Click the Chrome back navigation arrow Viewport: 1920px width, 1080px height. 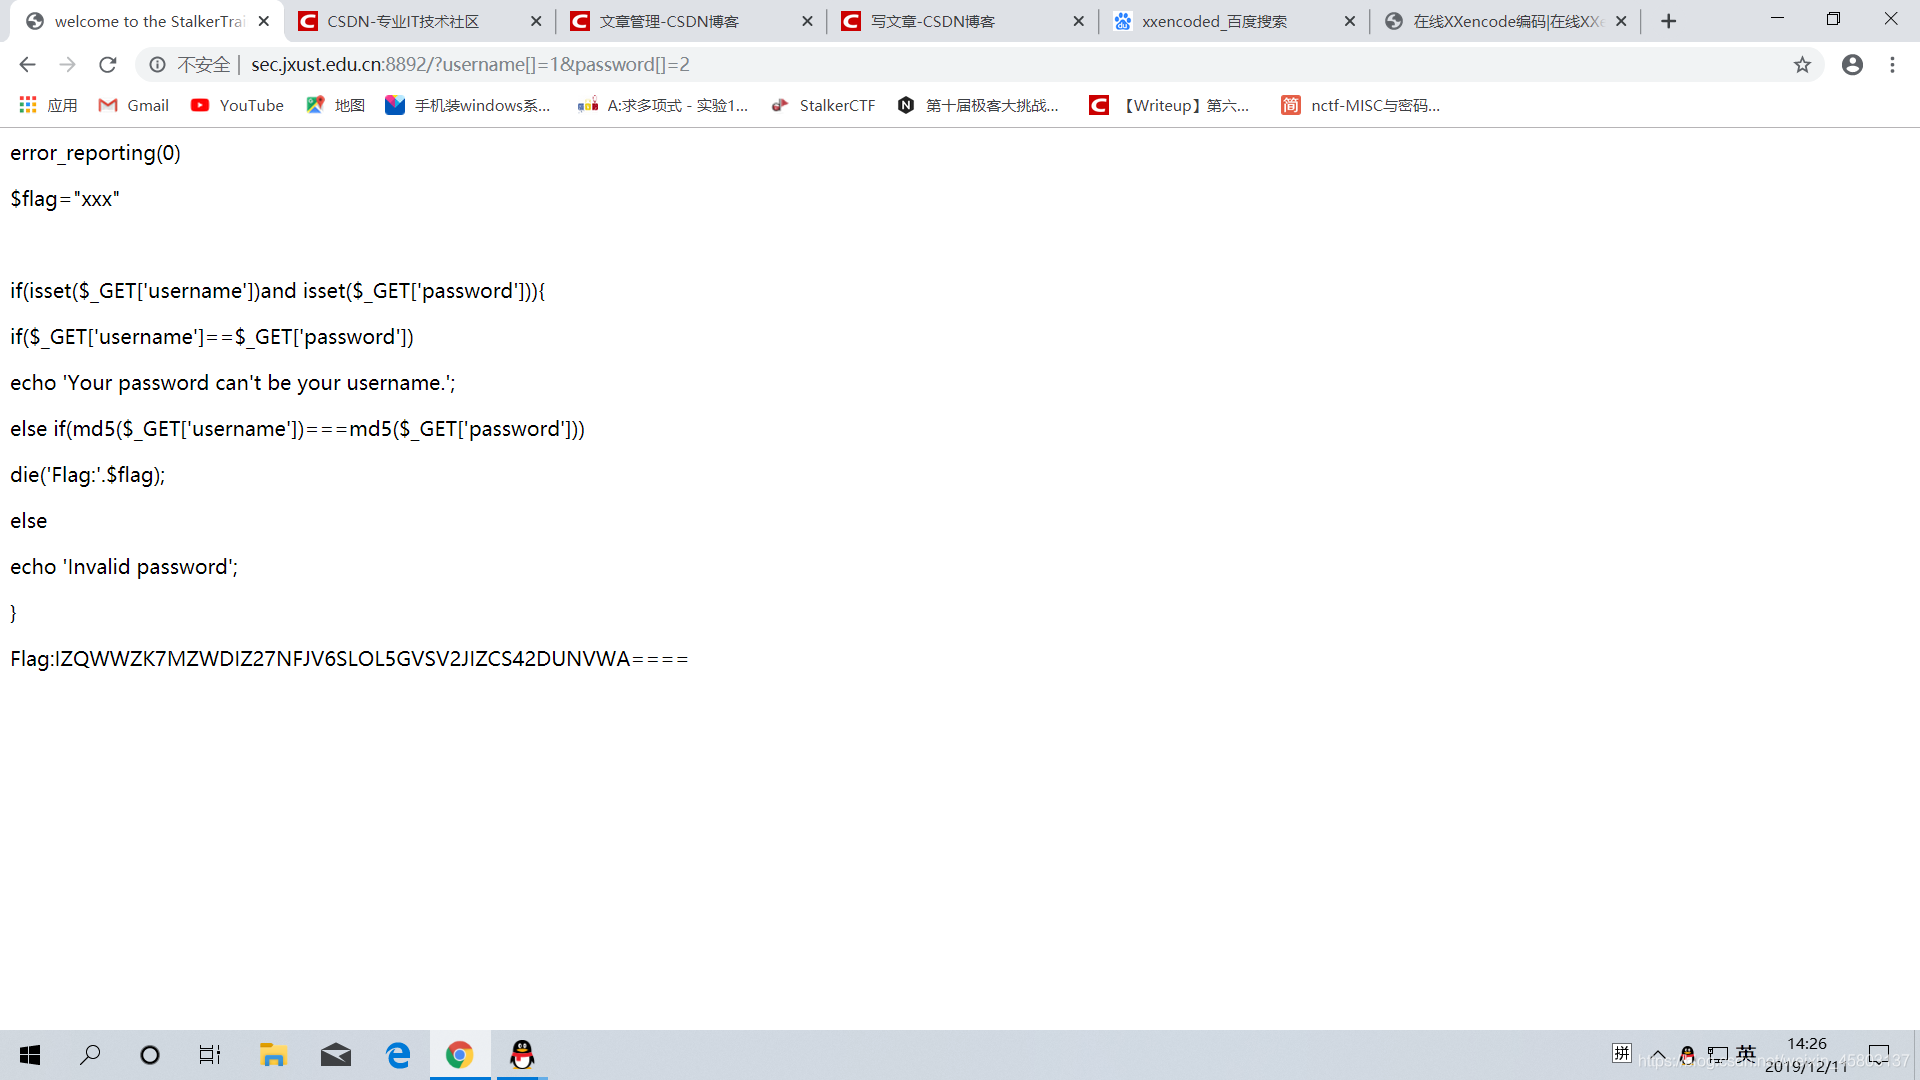click(x=28, y=63)
